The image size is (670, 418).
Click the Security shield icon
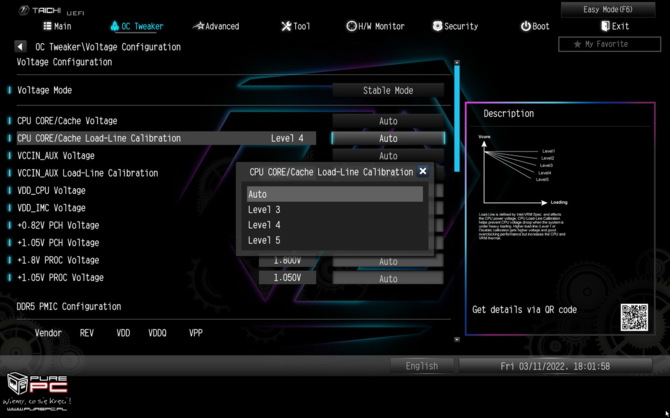[437, 26]
